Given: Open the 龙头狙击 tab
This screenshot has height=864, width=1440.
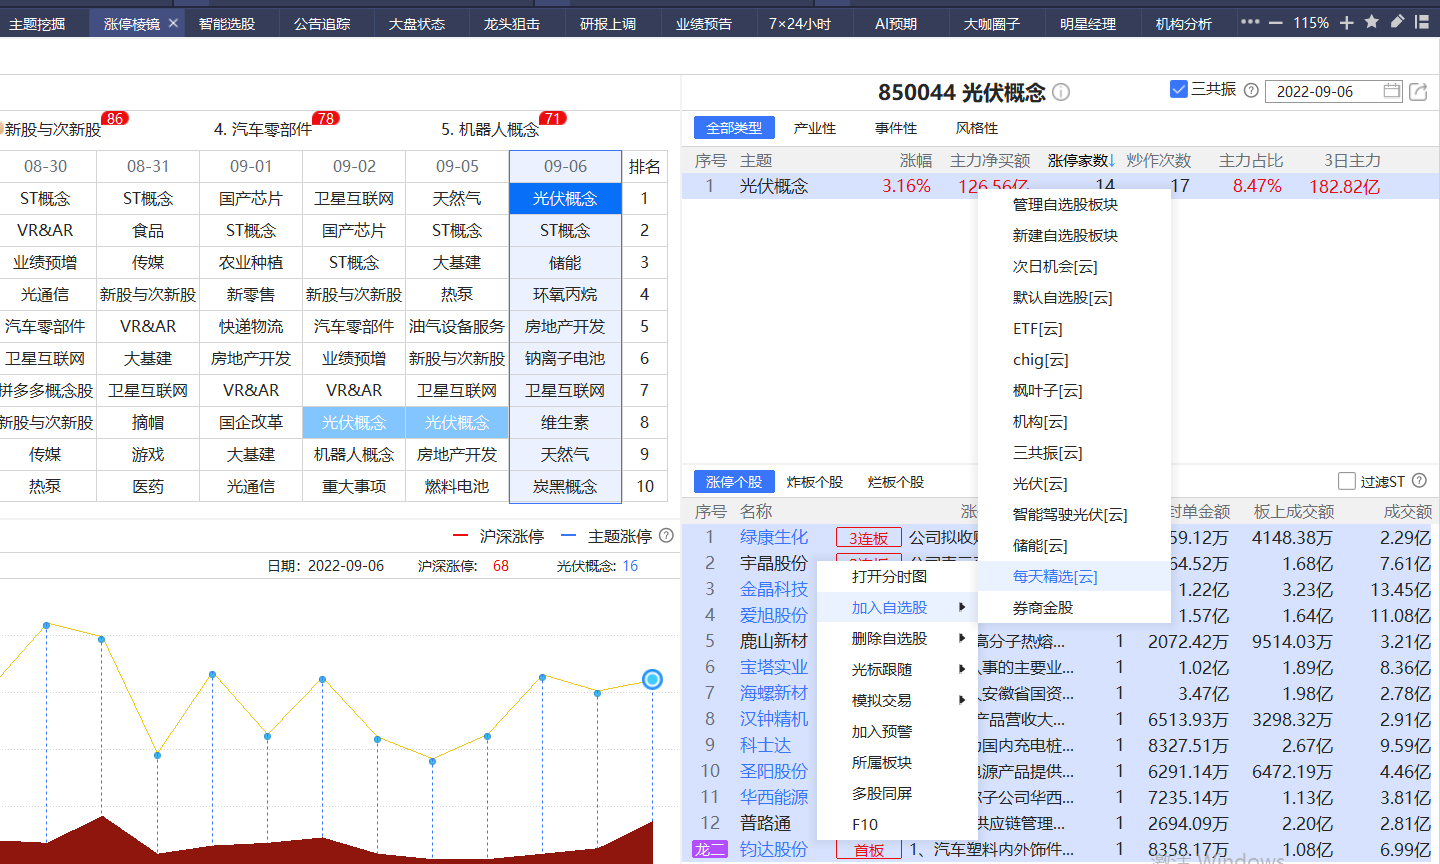Looking at the screenshot, I should pyautogui.click(x=512, y=23).
